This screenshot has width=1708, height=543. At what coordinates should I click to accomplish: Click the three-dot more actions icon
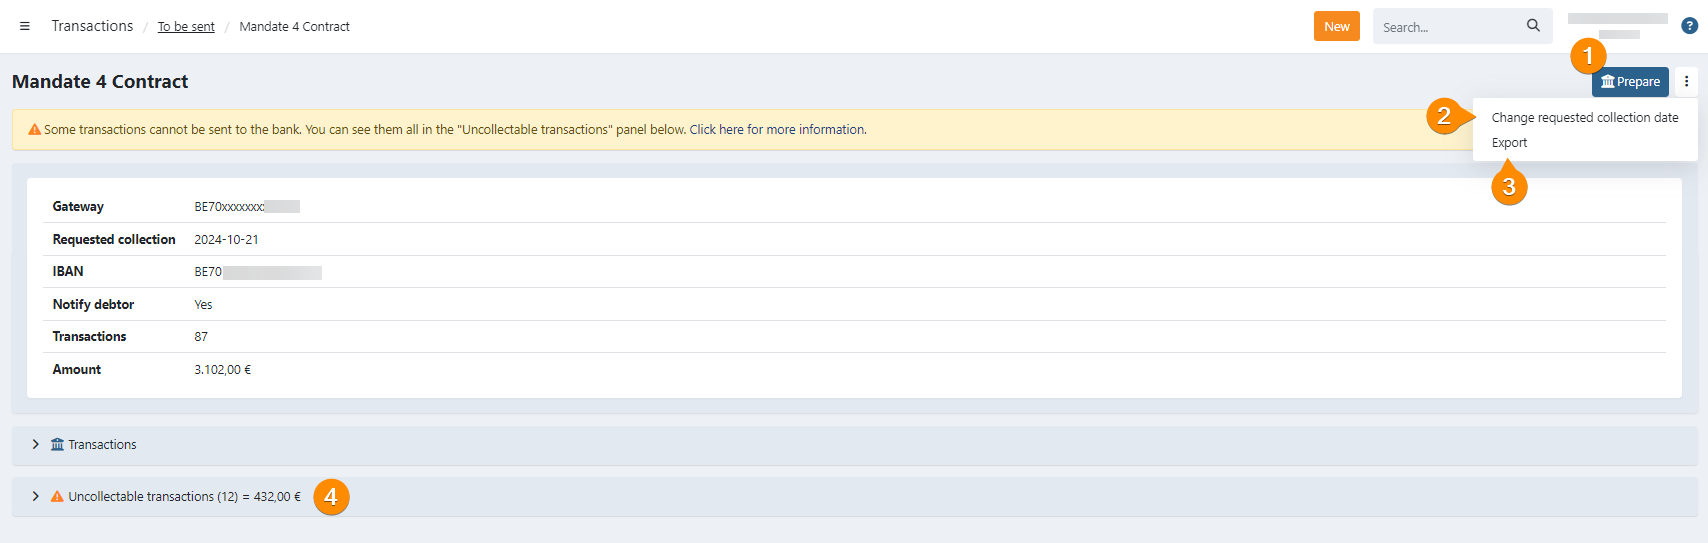click(1686, 82)
